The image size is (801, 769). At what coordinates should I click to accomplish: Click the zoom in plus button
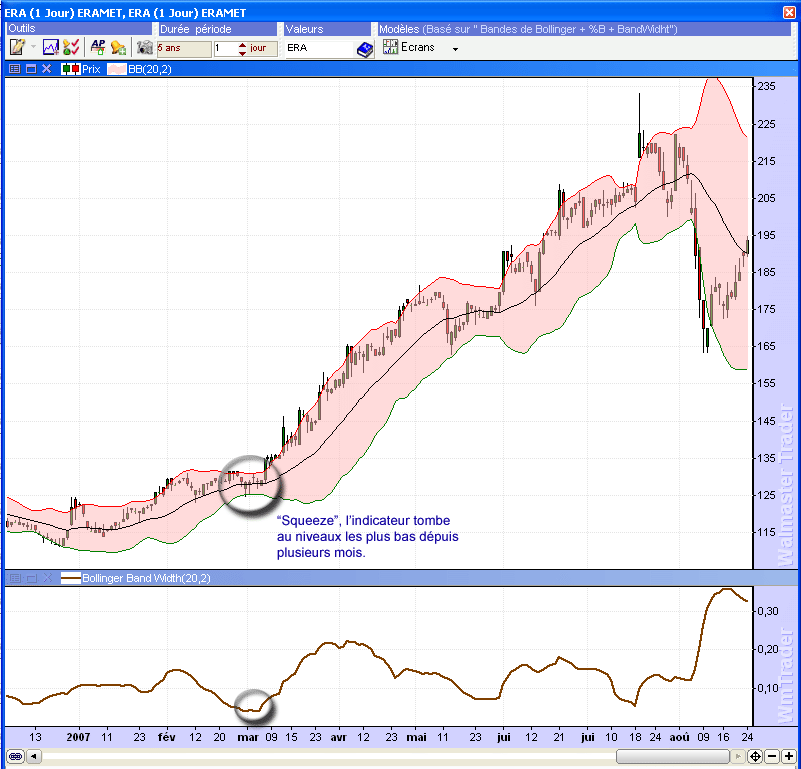click(x=788, y=756)
